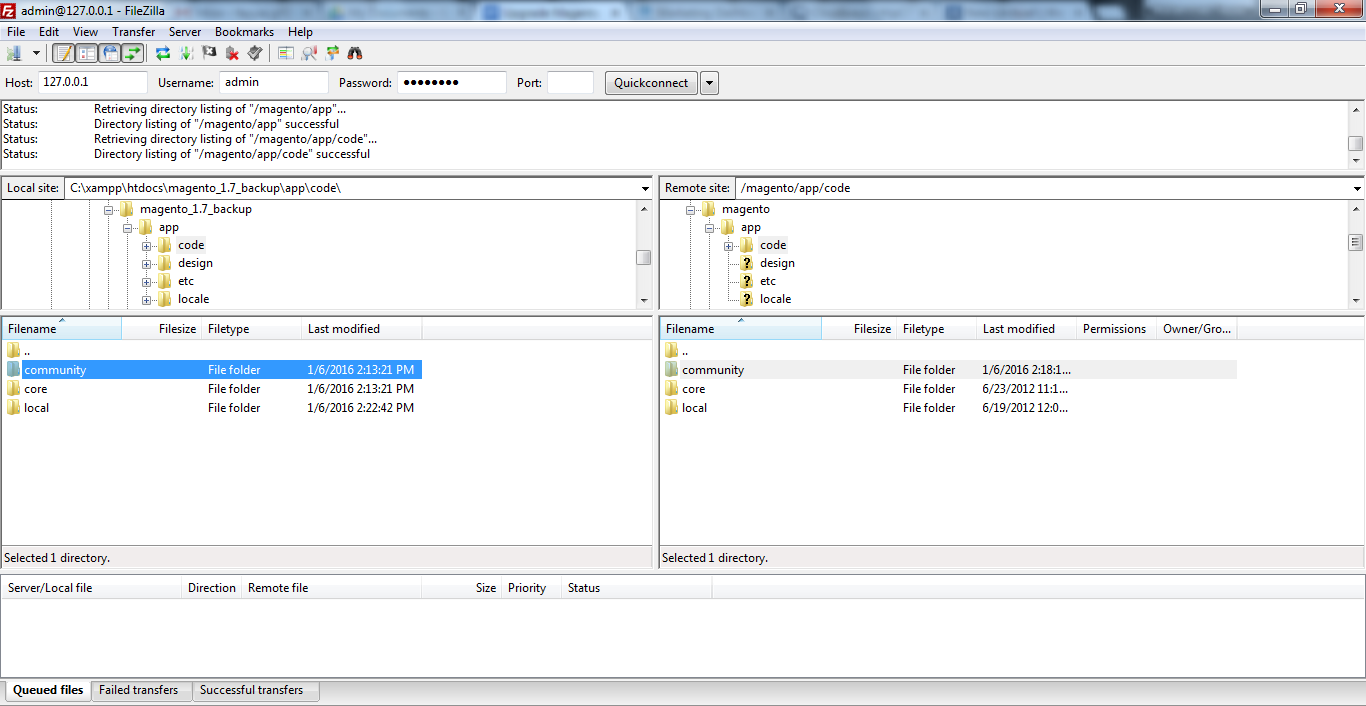1366x706 pixels.
Task: Refresh the file and folder lists
Action: pyautogui.click(x=163, y=53)
